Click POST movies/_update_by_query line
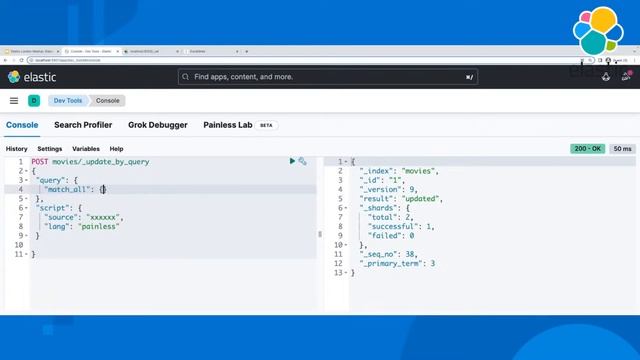The image size is (640, 360). [x=91, y=162]
